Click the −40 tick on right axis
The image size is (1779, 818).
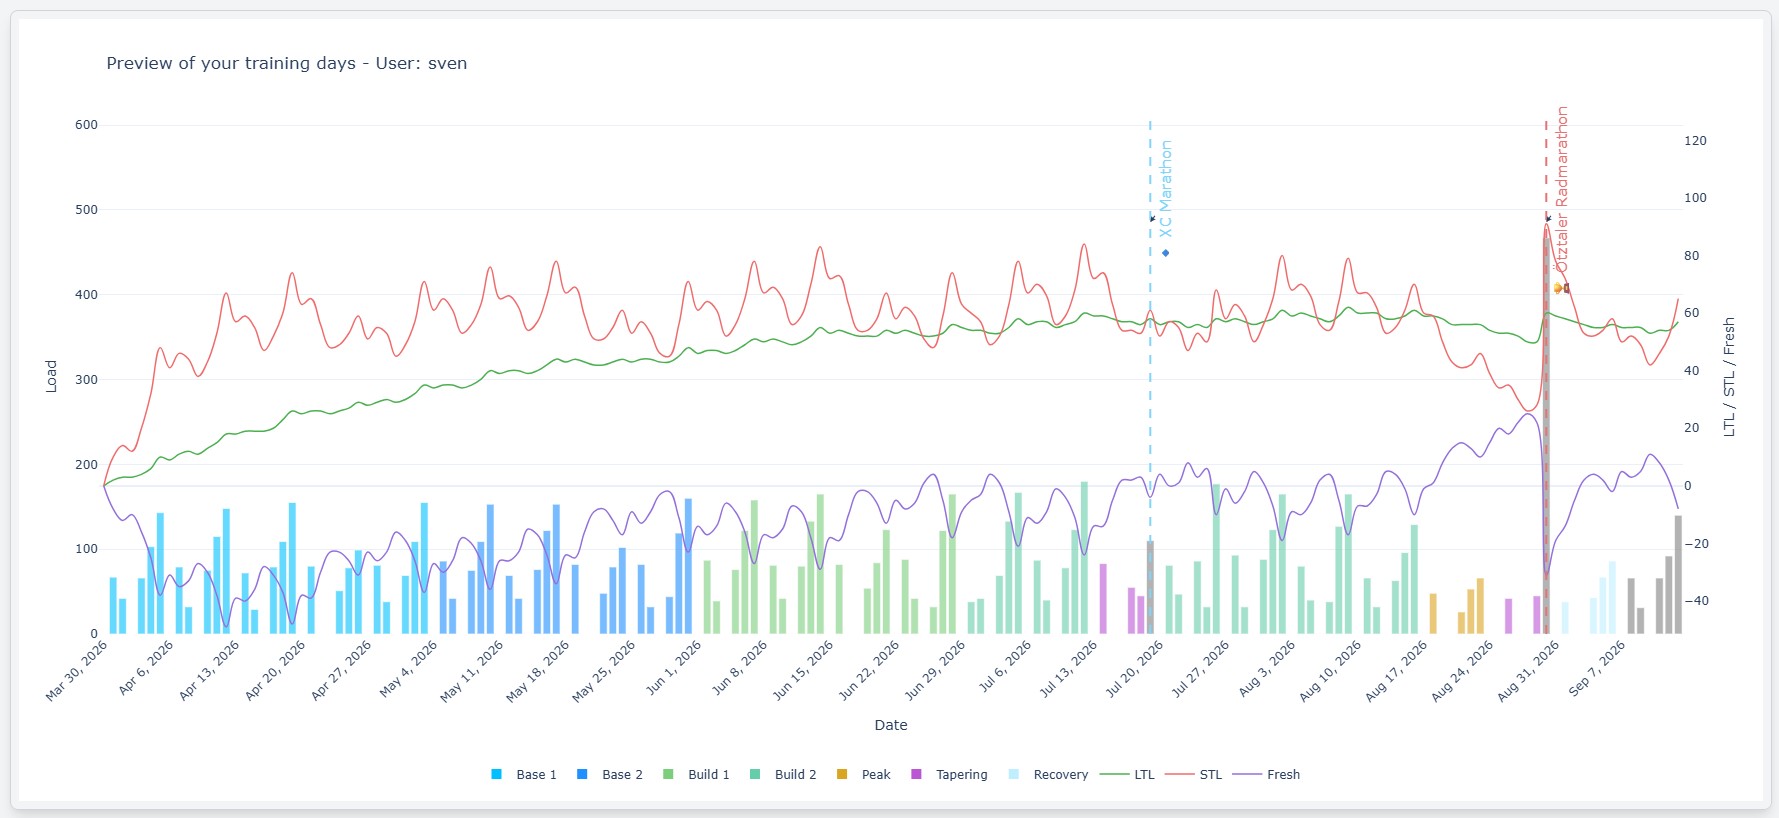[1696, 601]
